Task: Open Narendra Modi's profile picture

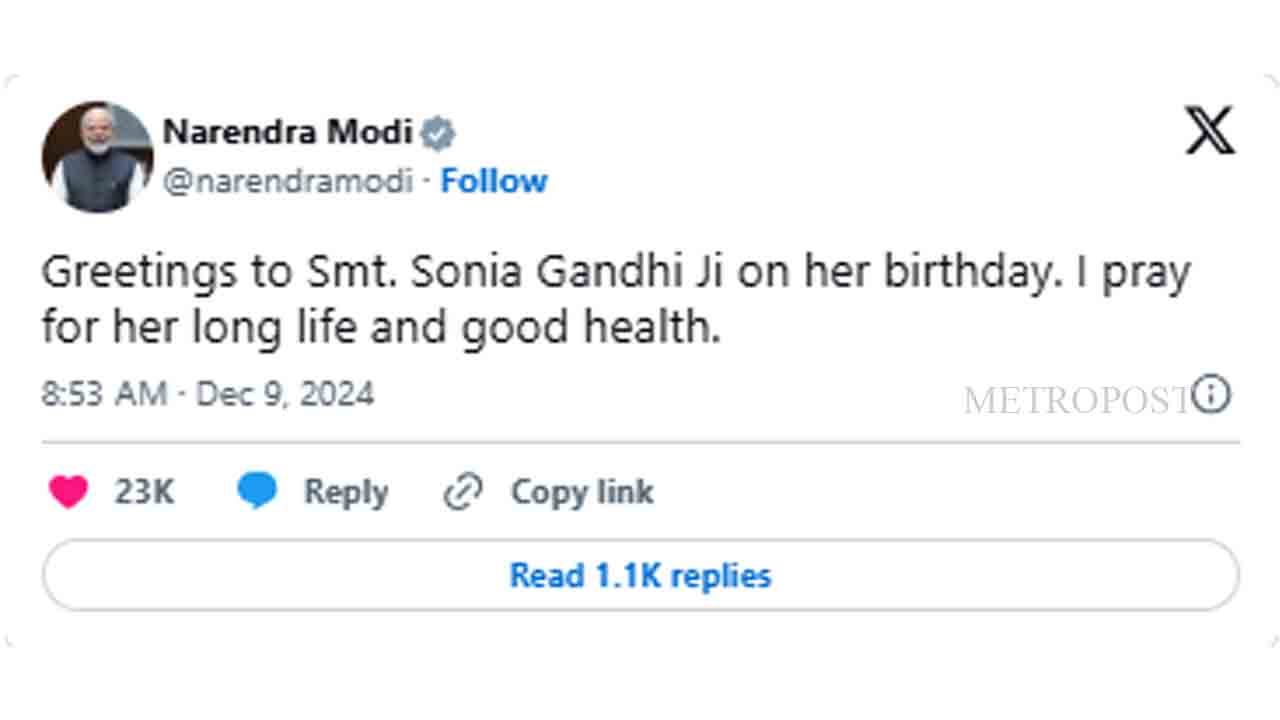Action: point(97,156)
